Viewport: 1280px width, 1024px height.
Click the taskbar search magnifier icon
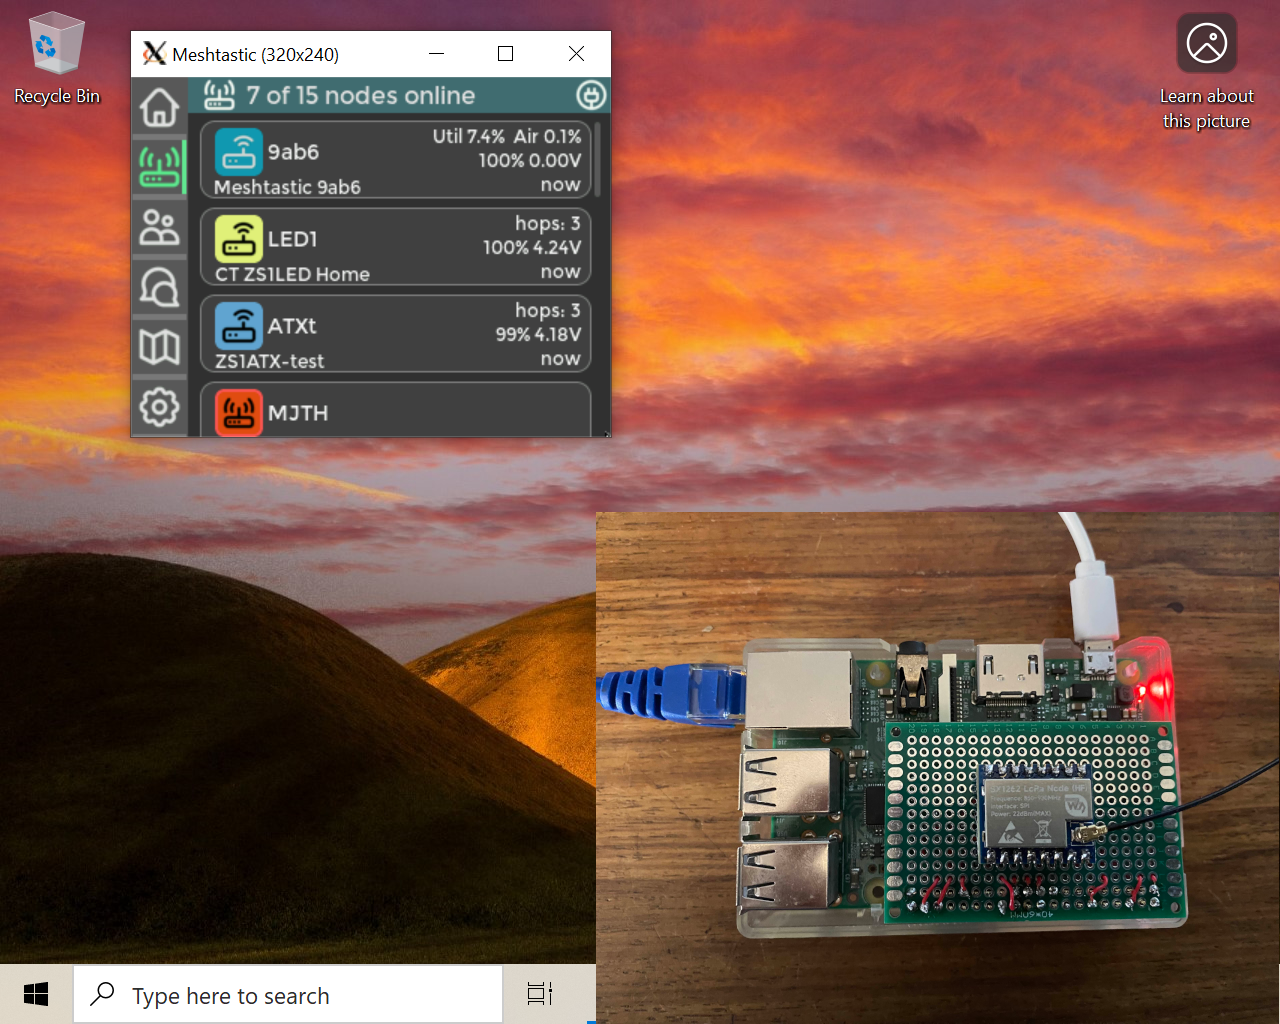[x=102, y=994]
